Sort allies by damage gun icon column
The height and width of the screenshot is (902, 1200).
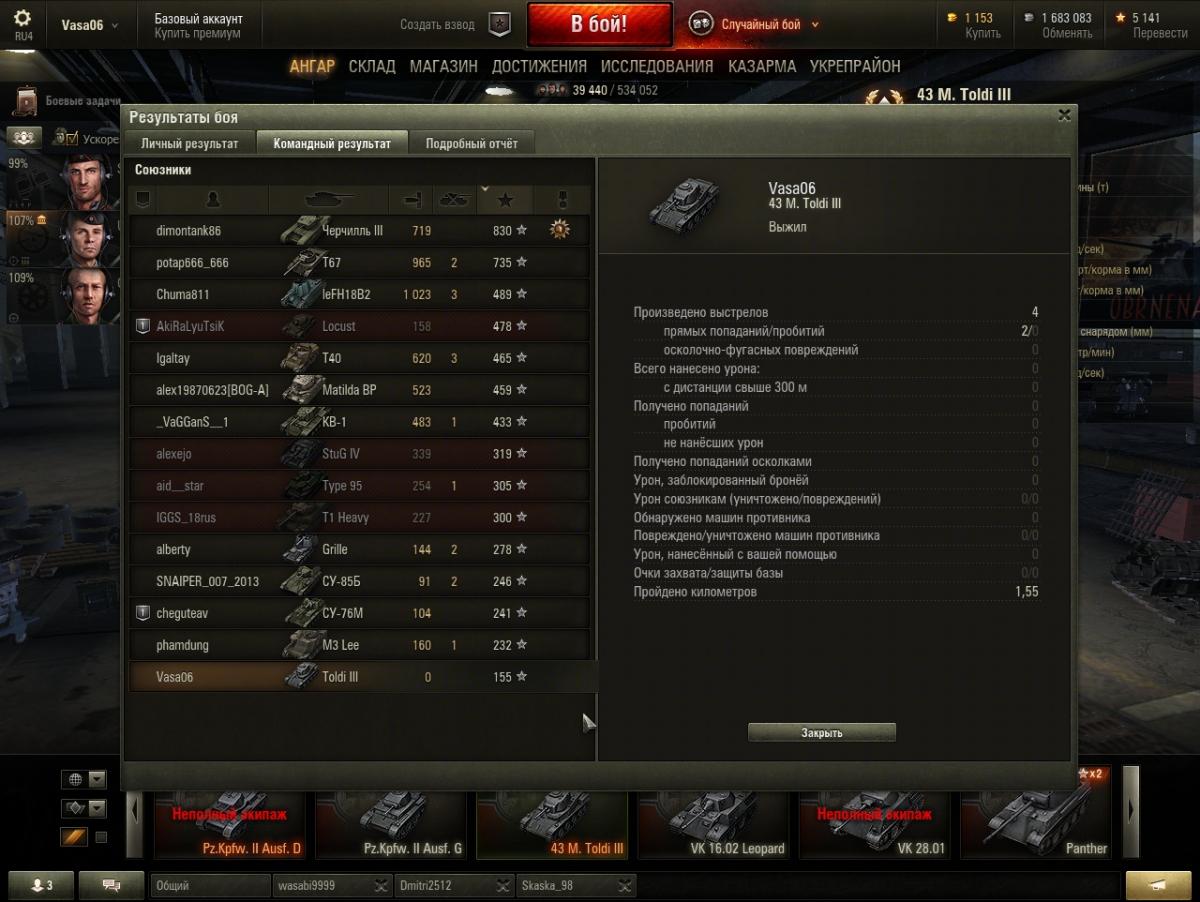pyautogui.click(x=412, y=199)
